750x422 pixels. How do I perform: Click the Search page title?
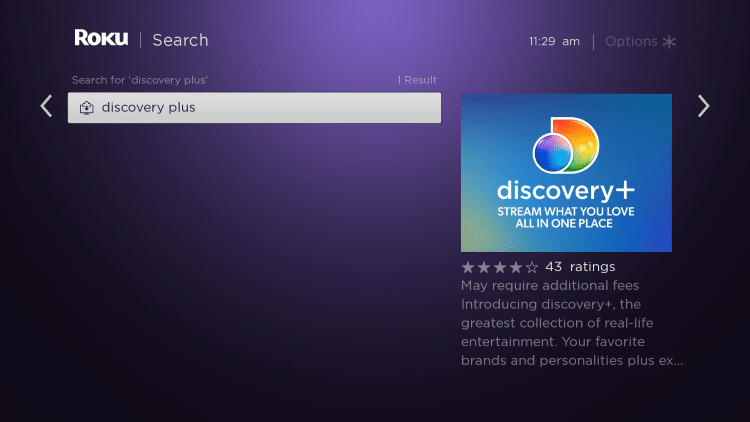[180, 40]
